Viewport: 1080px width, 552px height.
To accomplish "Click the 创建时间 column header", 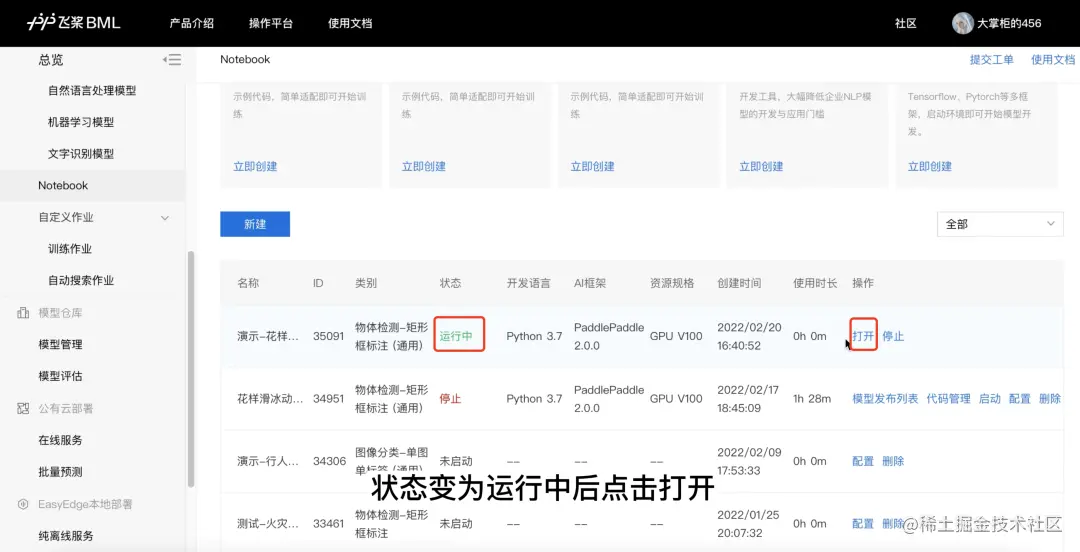I will click(739, 283).
